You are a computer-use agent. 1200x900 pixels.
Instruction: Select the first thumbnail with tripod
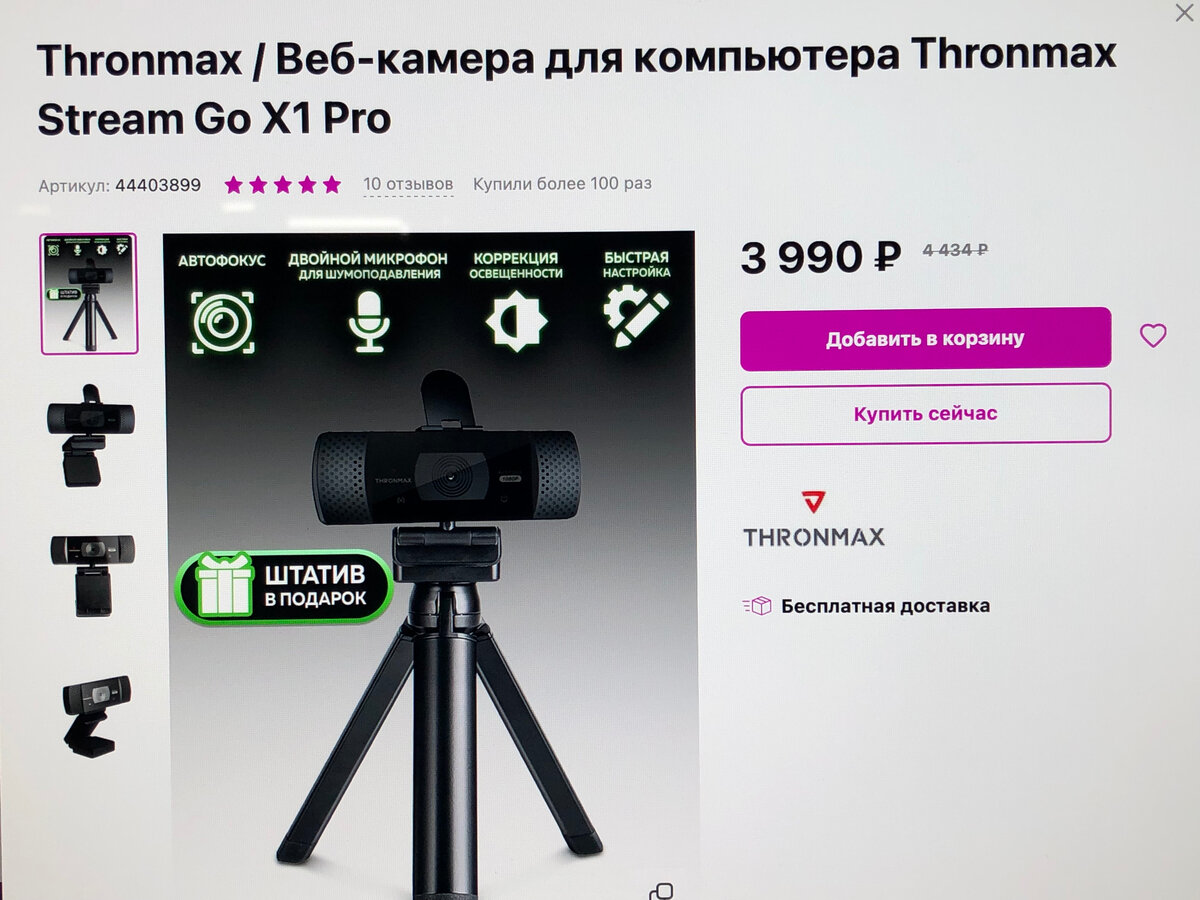tap(89, 294)
